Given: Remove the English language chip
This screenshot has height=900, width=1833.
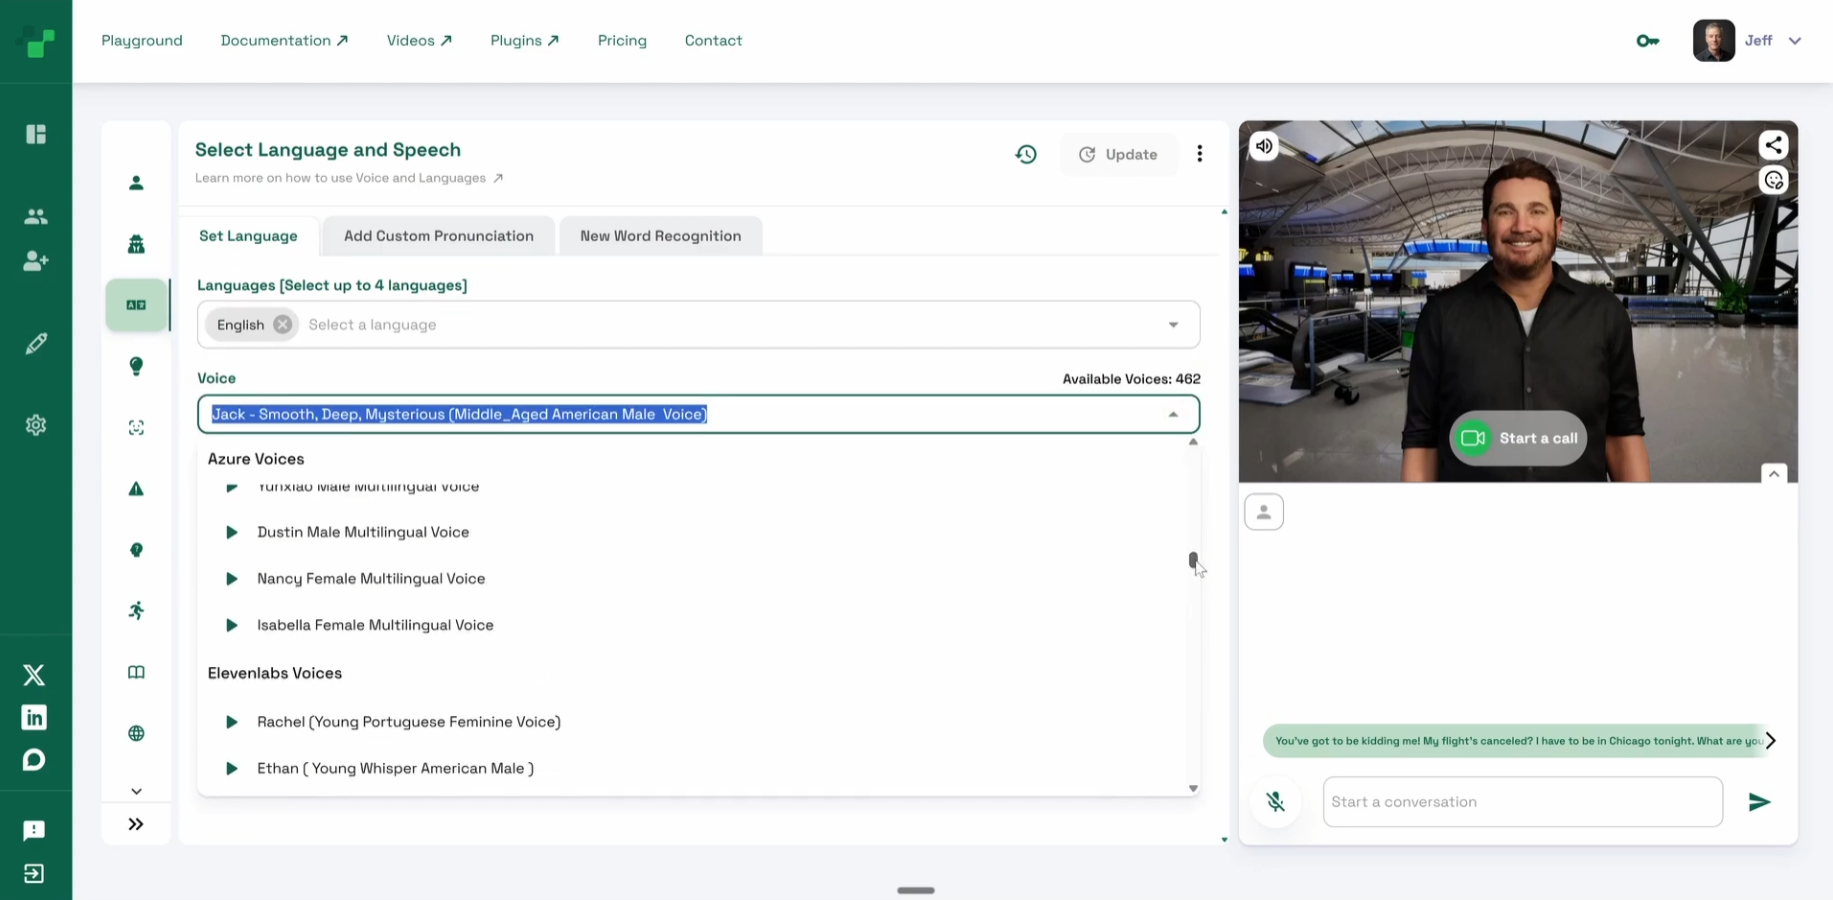Looking at the screenshot, I should coord(283,325).
